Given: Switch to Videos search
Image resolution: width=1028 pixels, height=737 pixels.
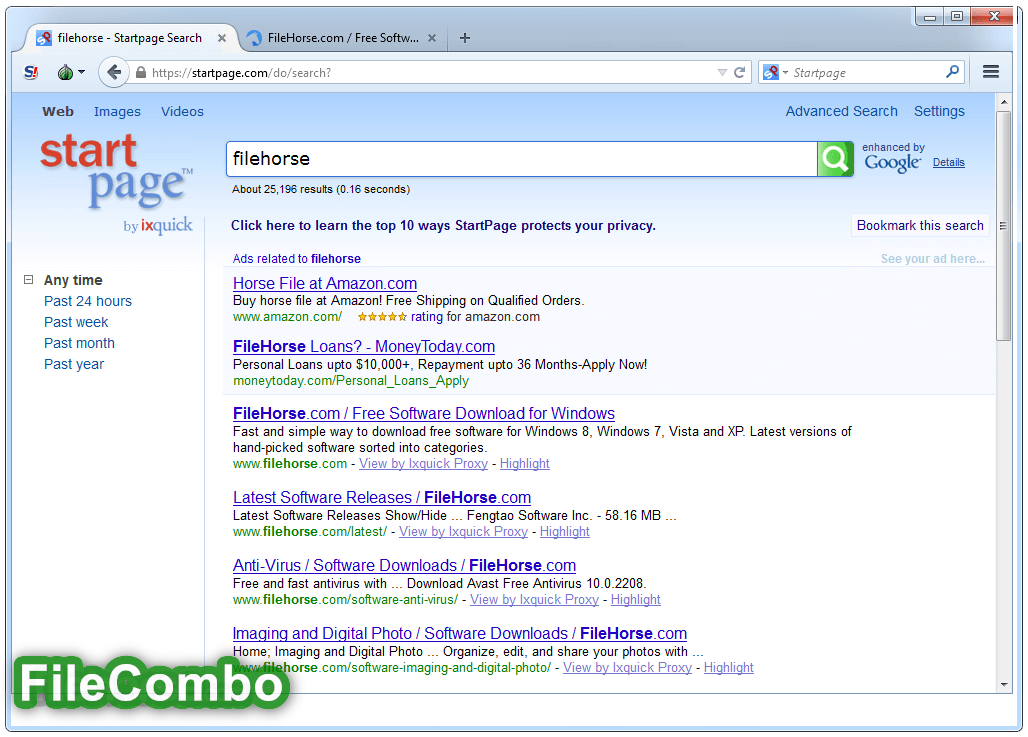Looking at the screenshot, I should coord(182,111).
